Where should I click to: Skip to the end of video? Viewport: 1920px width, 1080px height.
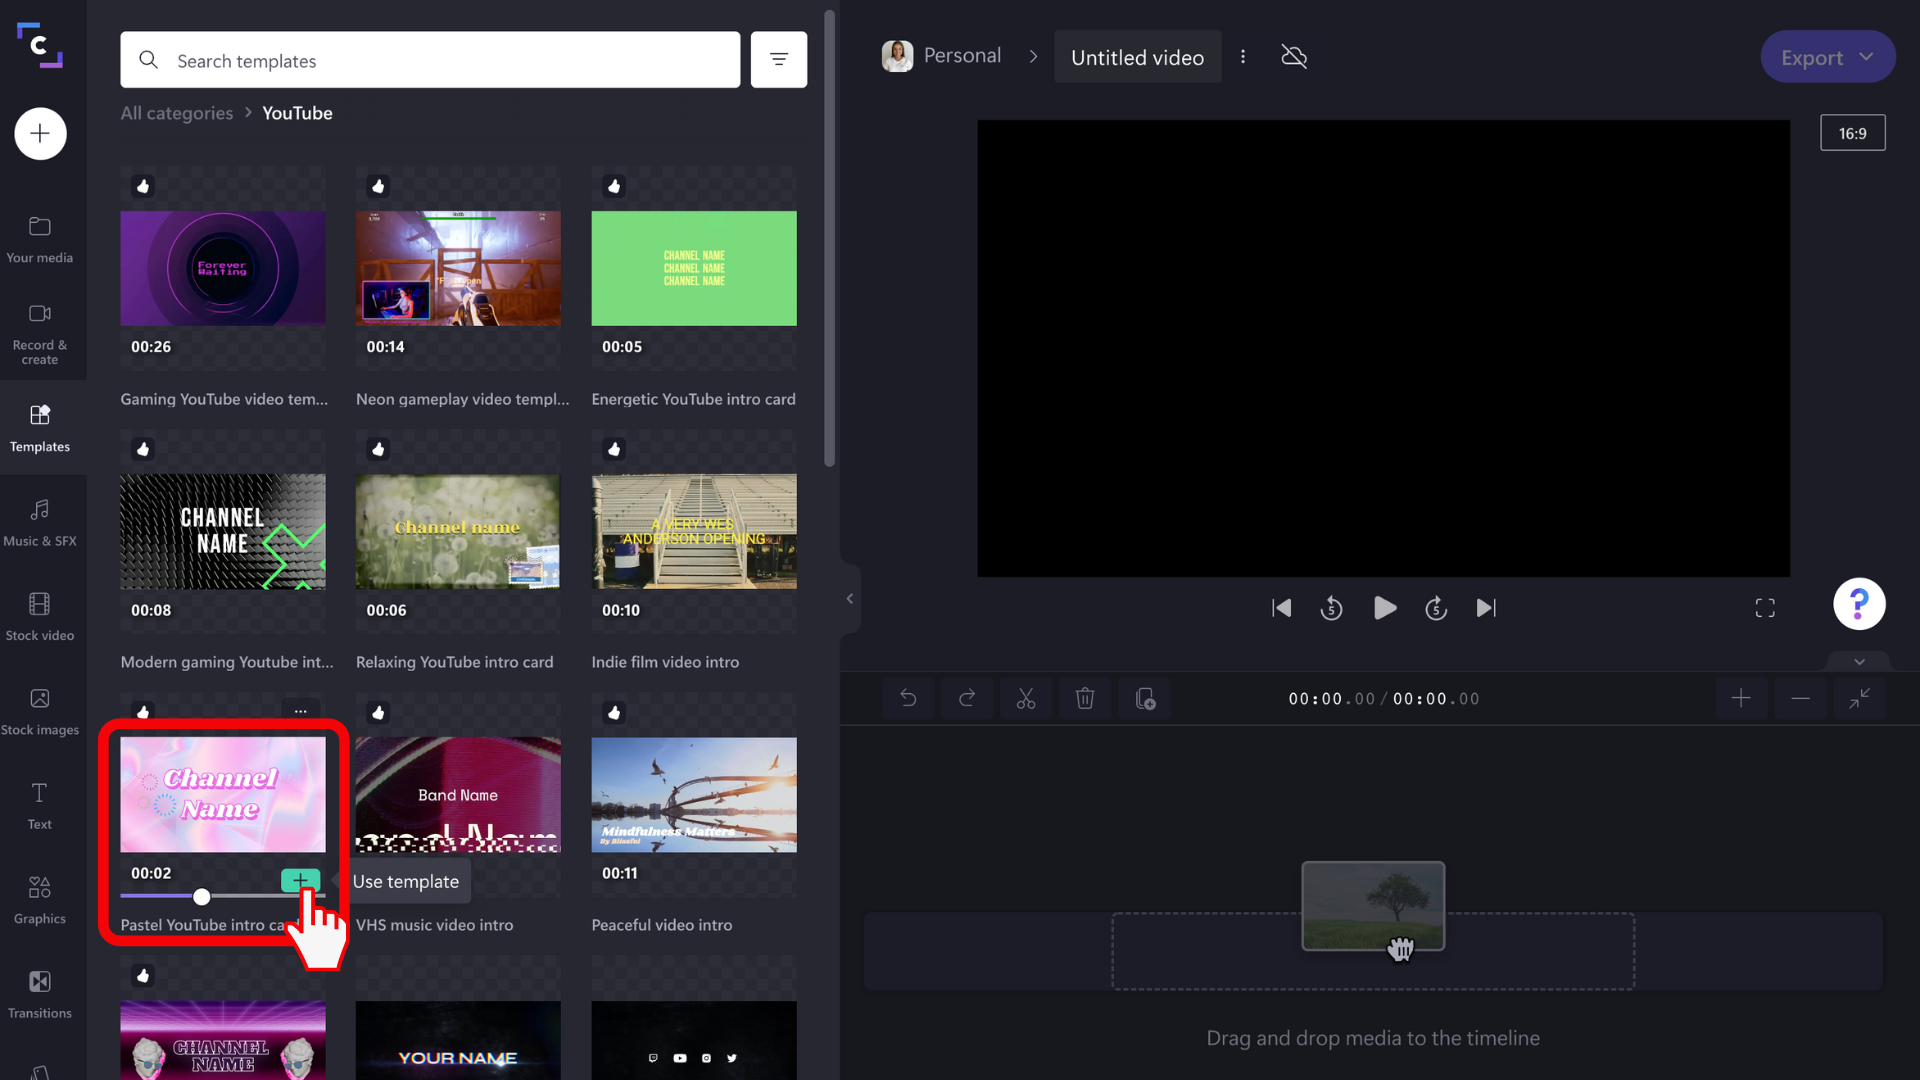pos(1487,608)
